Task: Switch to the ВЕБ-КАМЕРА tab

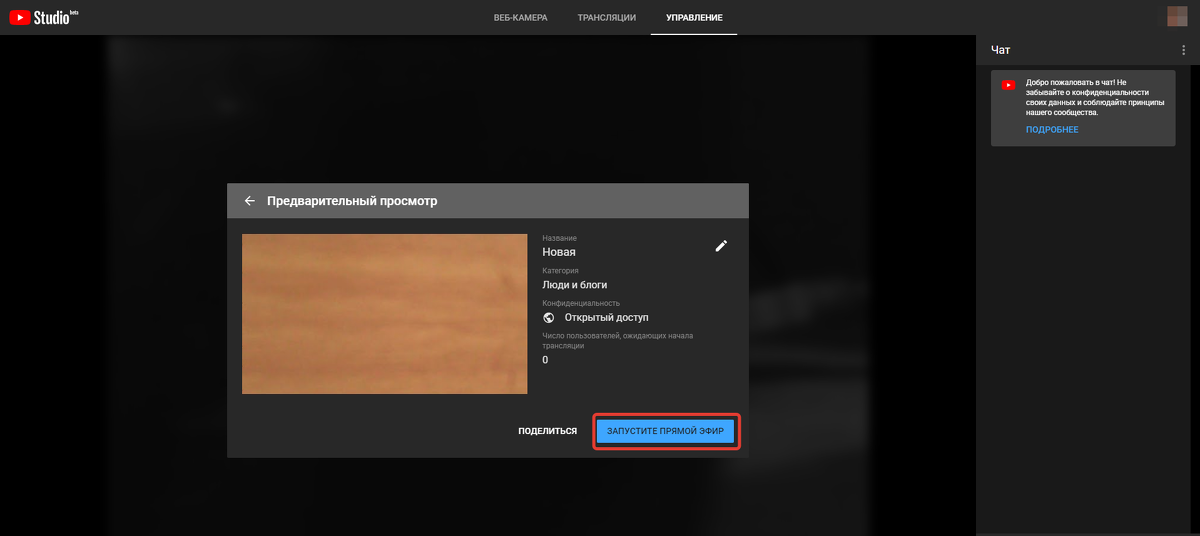Action: point(521,18)
